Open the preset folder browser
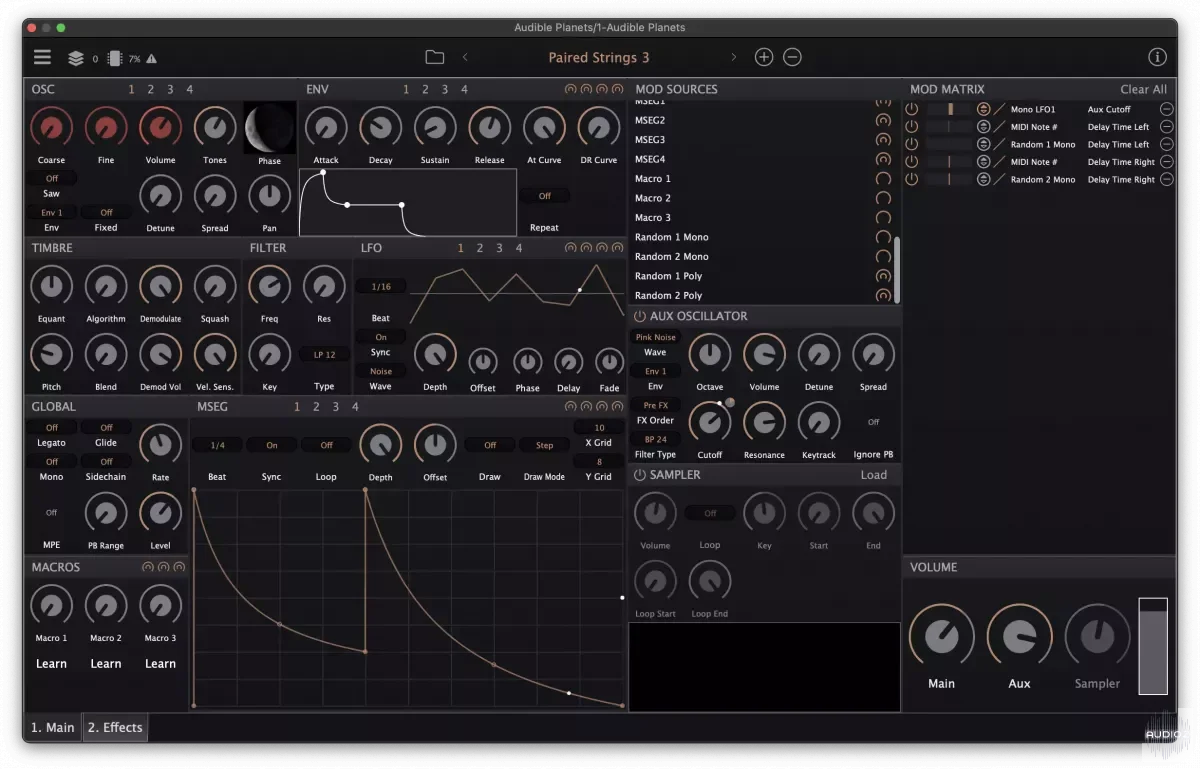The width and height of the screenshot is (1200, 769). tap(434, 57)
